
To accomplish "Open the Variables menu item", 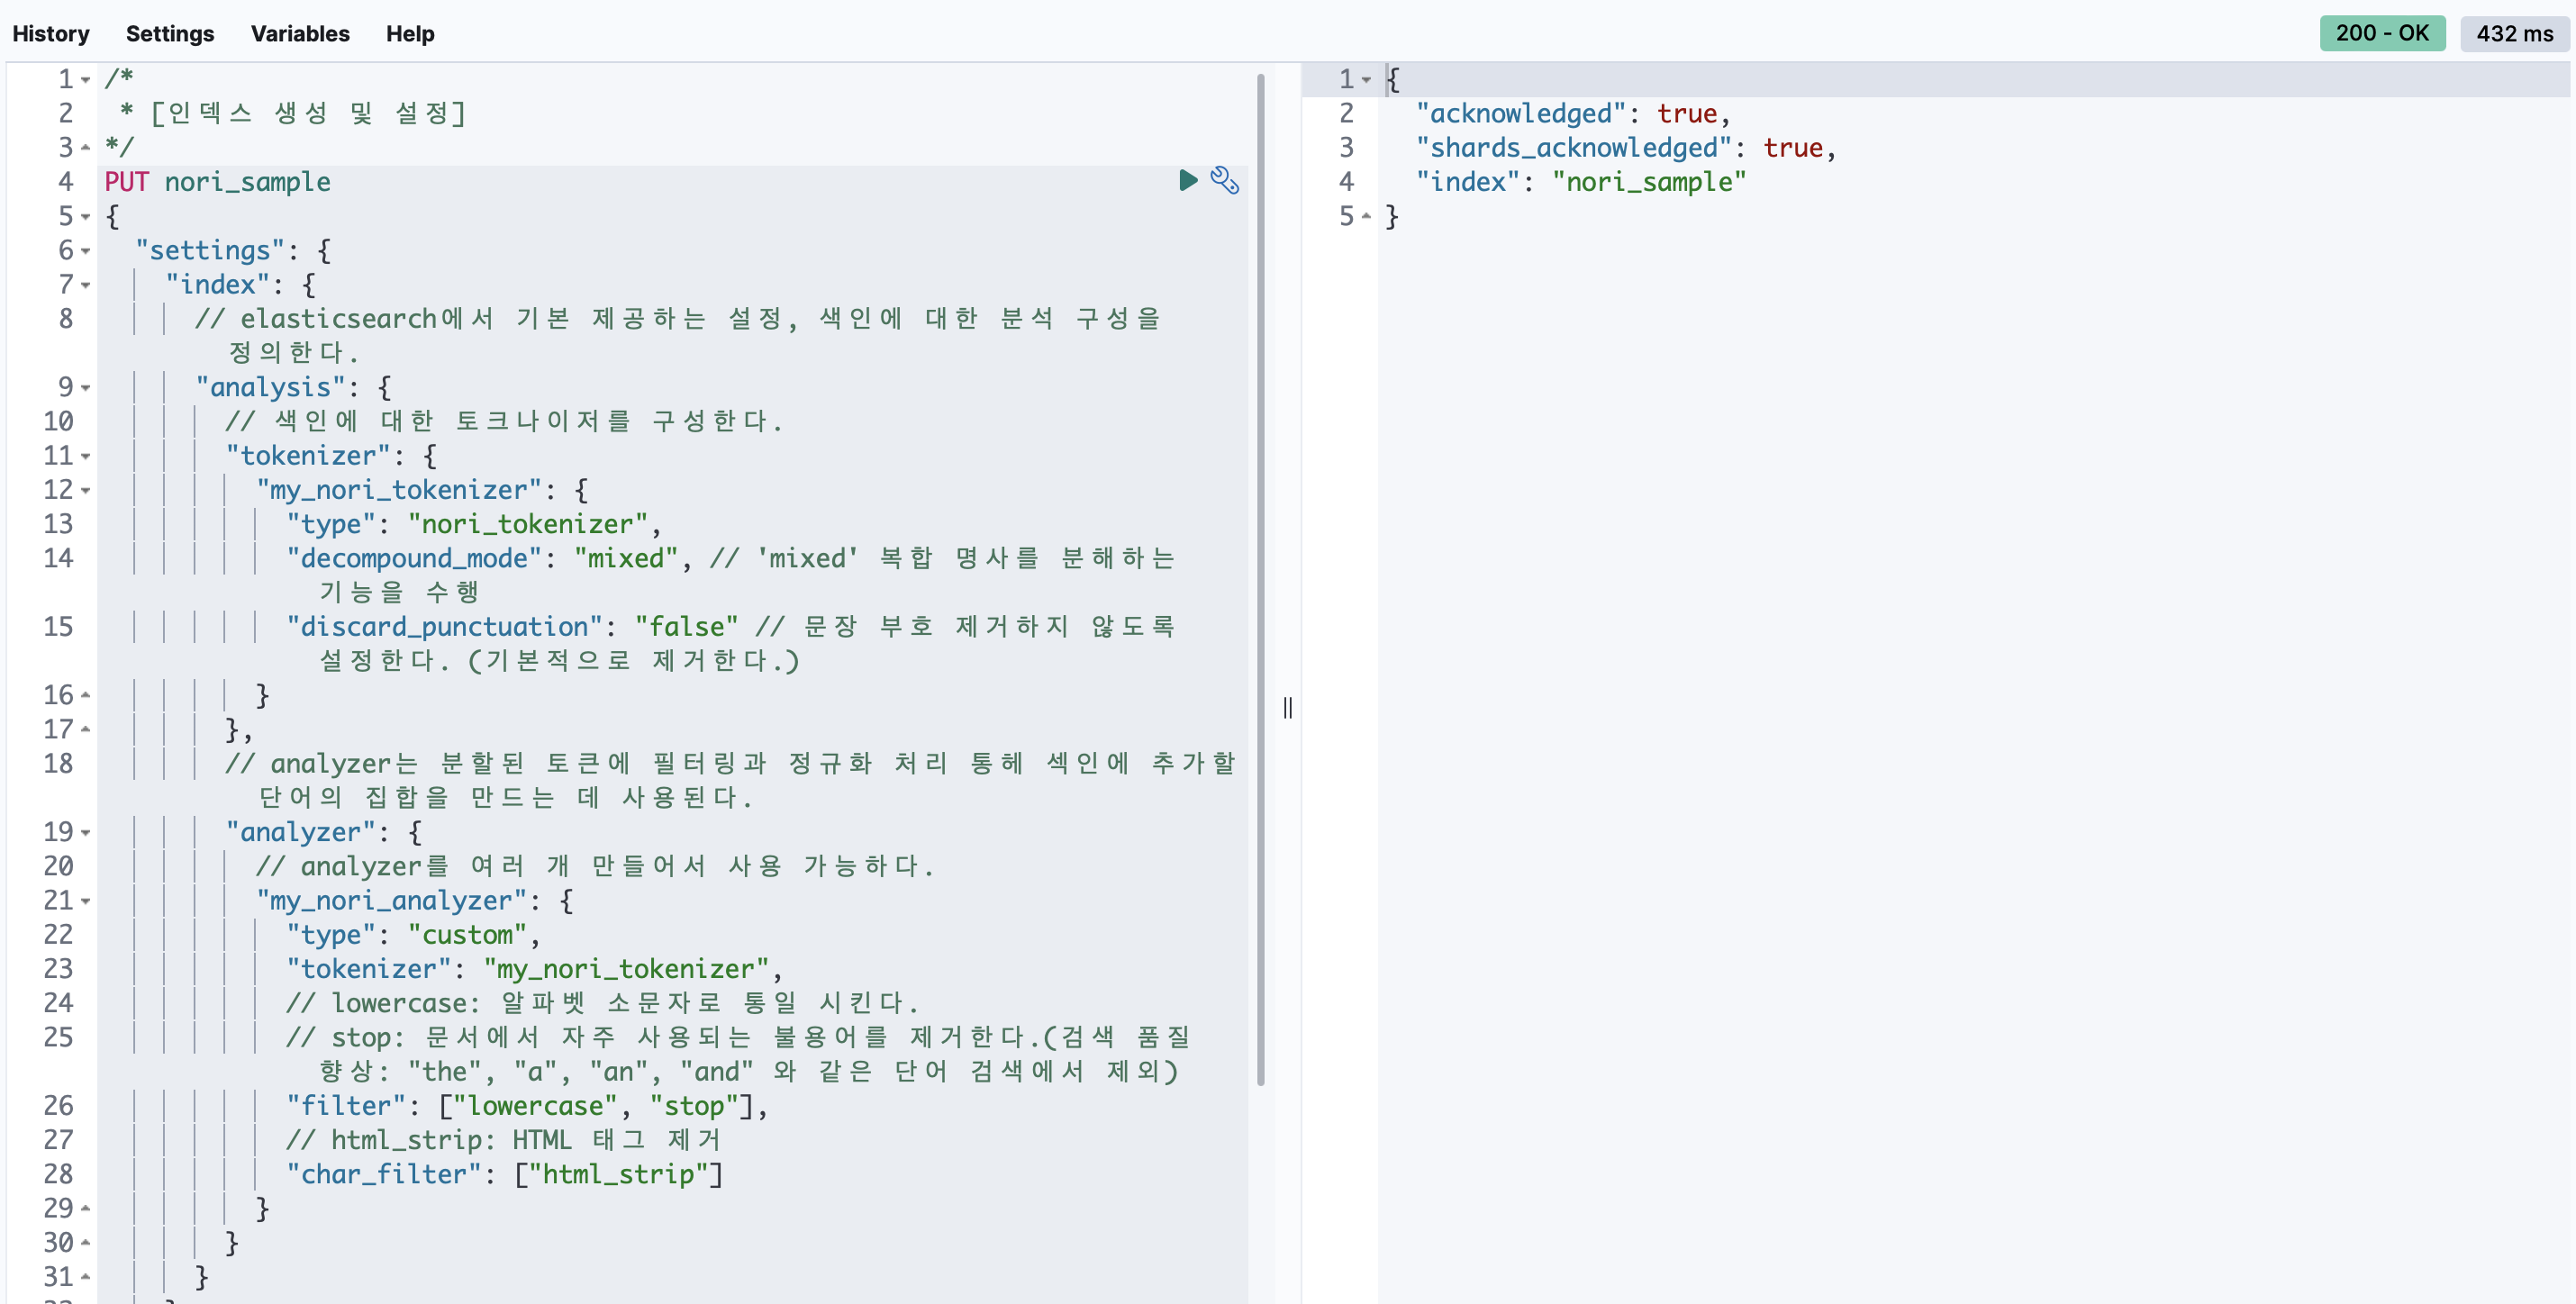I will [300, 33].
